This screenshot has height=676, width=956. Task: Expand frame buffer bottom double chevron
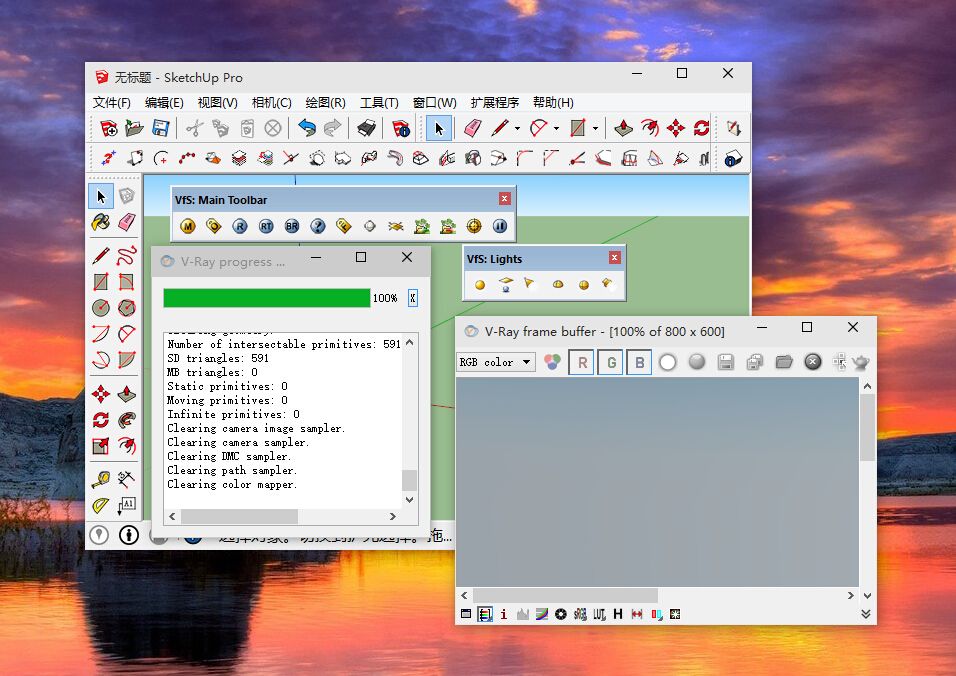(866, 614)
